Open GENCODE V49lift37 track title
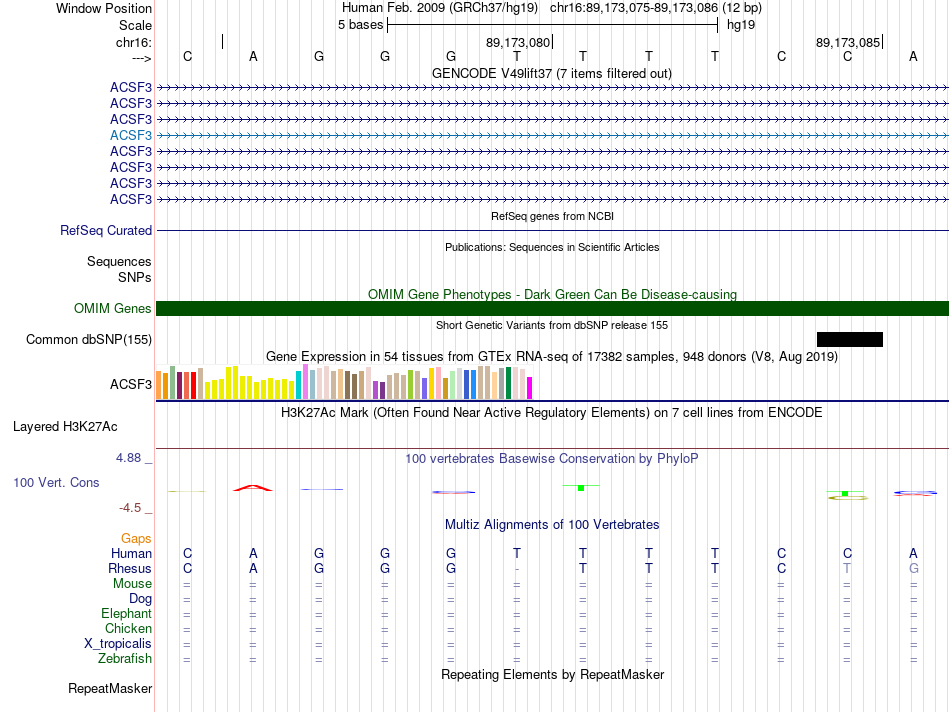 [552, 73]
